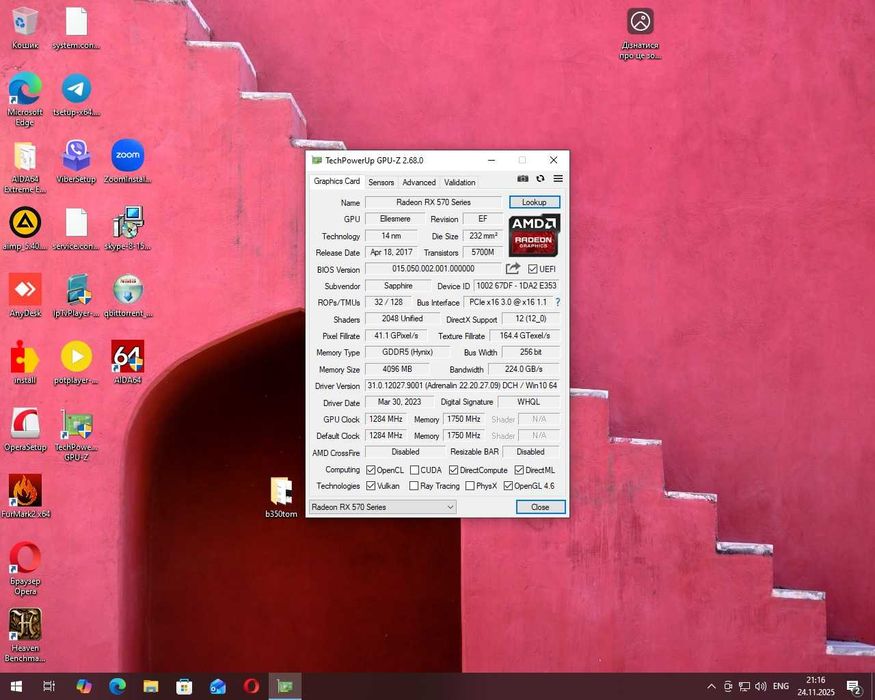The image size is (875, 700).
Task: Switch to the Advanced tab
Action: [419, 182]
